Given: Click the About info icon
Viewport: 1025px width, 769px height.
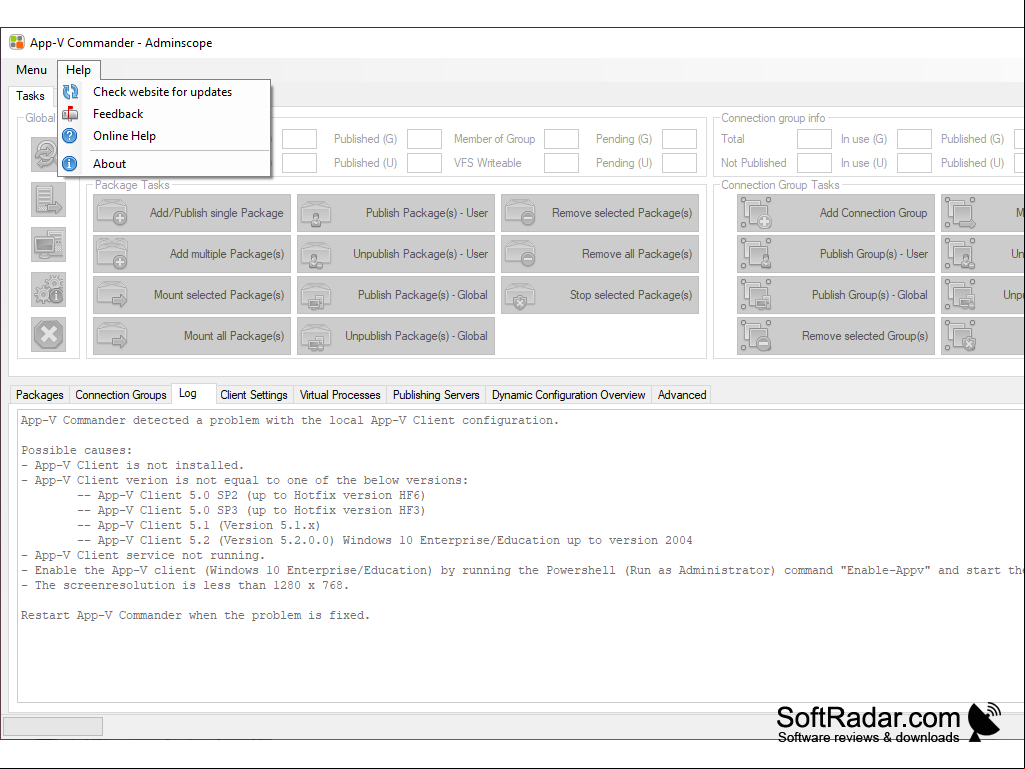Looking at the screenshot, I should coord(70,163).
